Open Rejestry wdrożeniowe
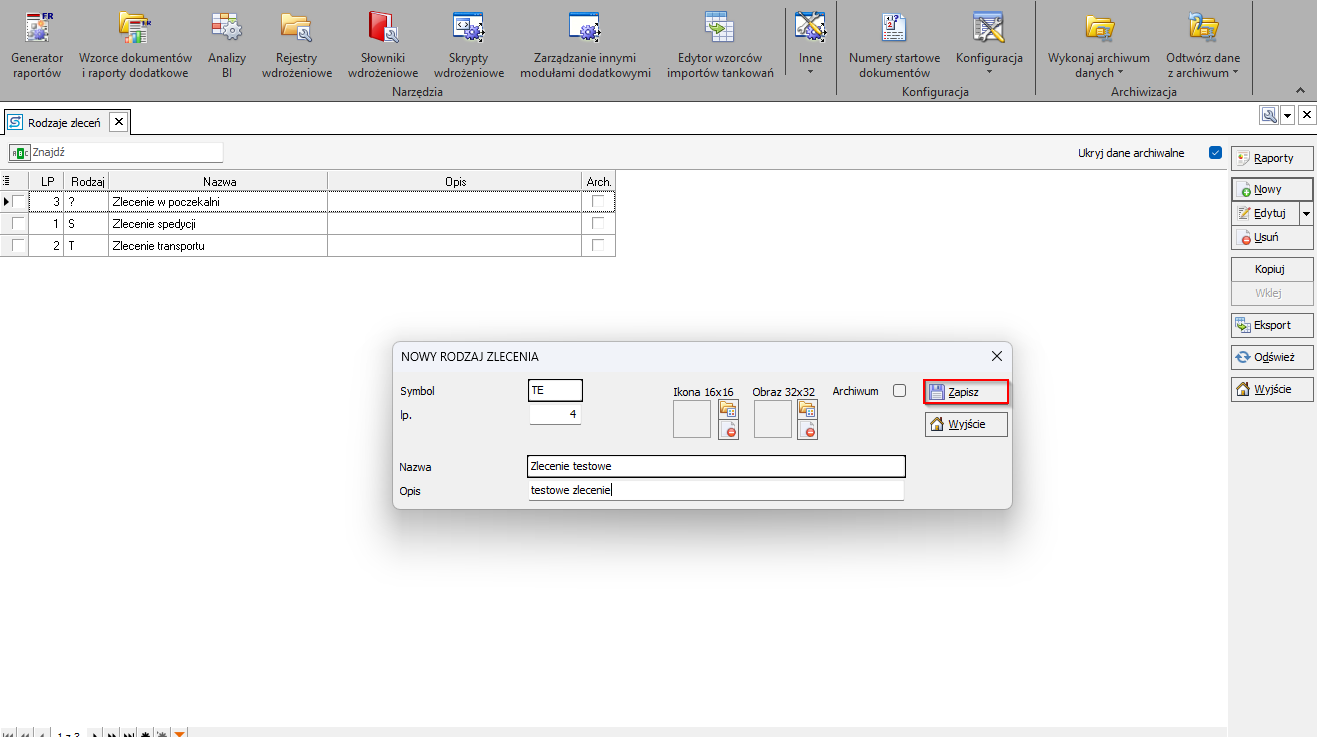The width and height of the screenshot is (1317, 737). pos(297,45)
